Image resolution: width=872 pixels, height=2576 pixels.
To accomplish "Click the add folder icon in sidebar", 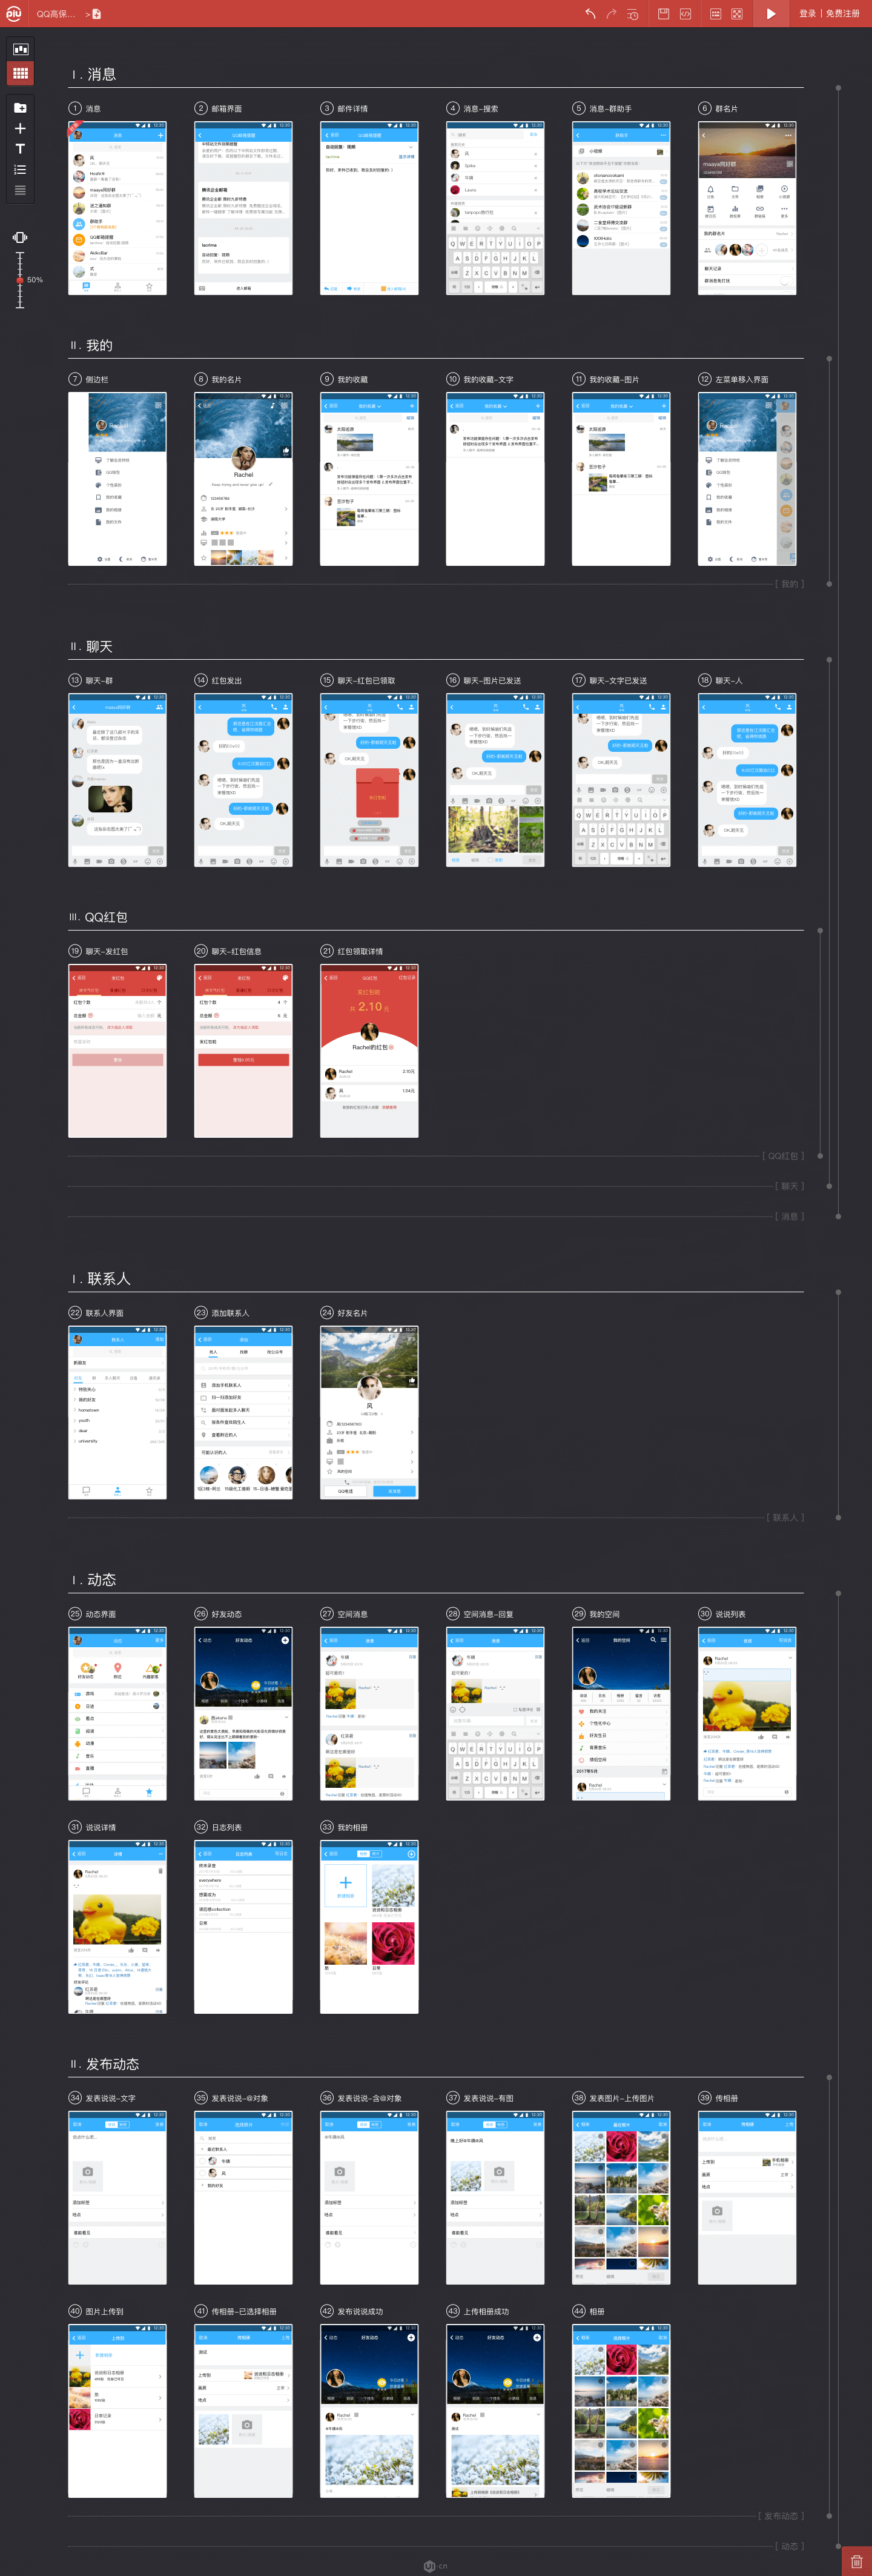I will [20, 108].
